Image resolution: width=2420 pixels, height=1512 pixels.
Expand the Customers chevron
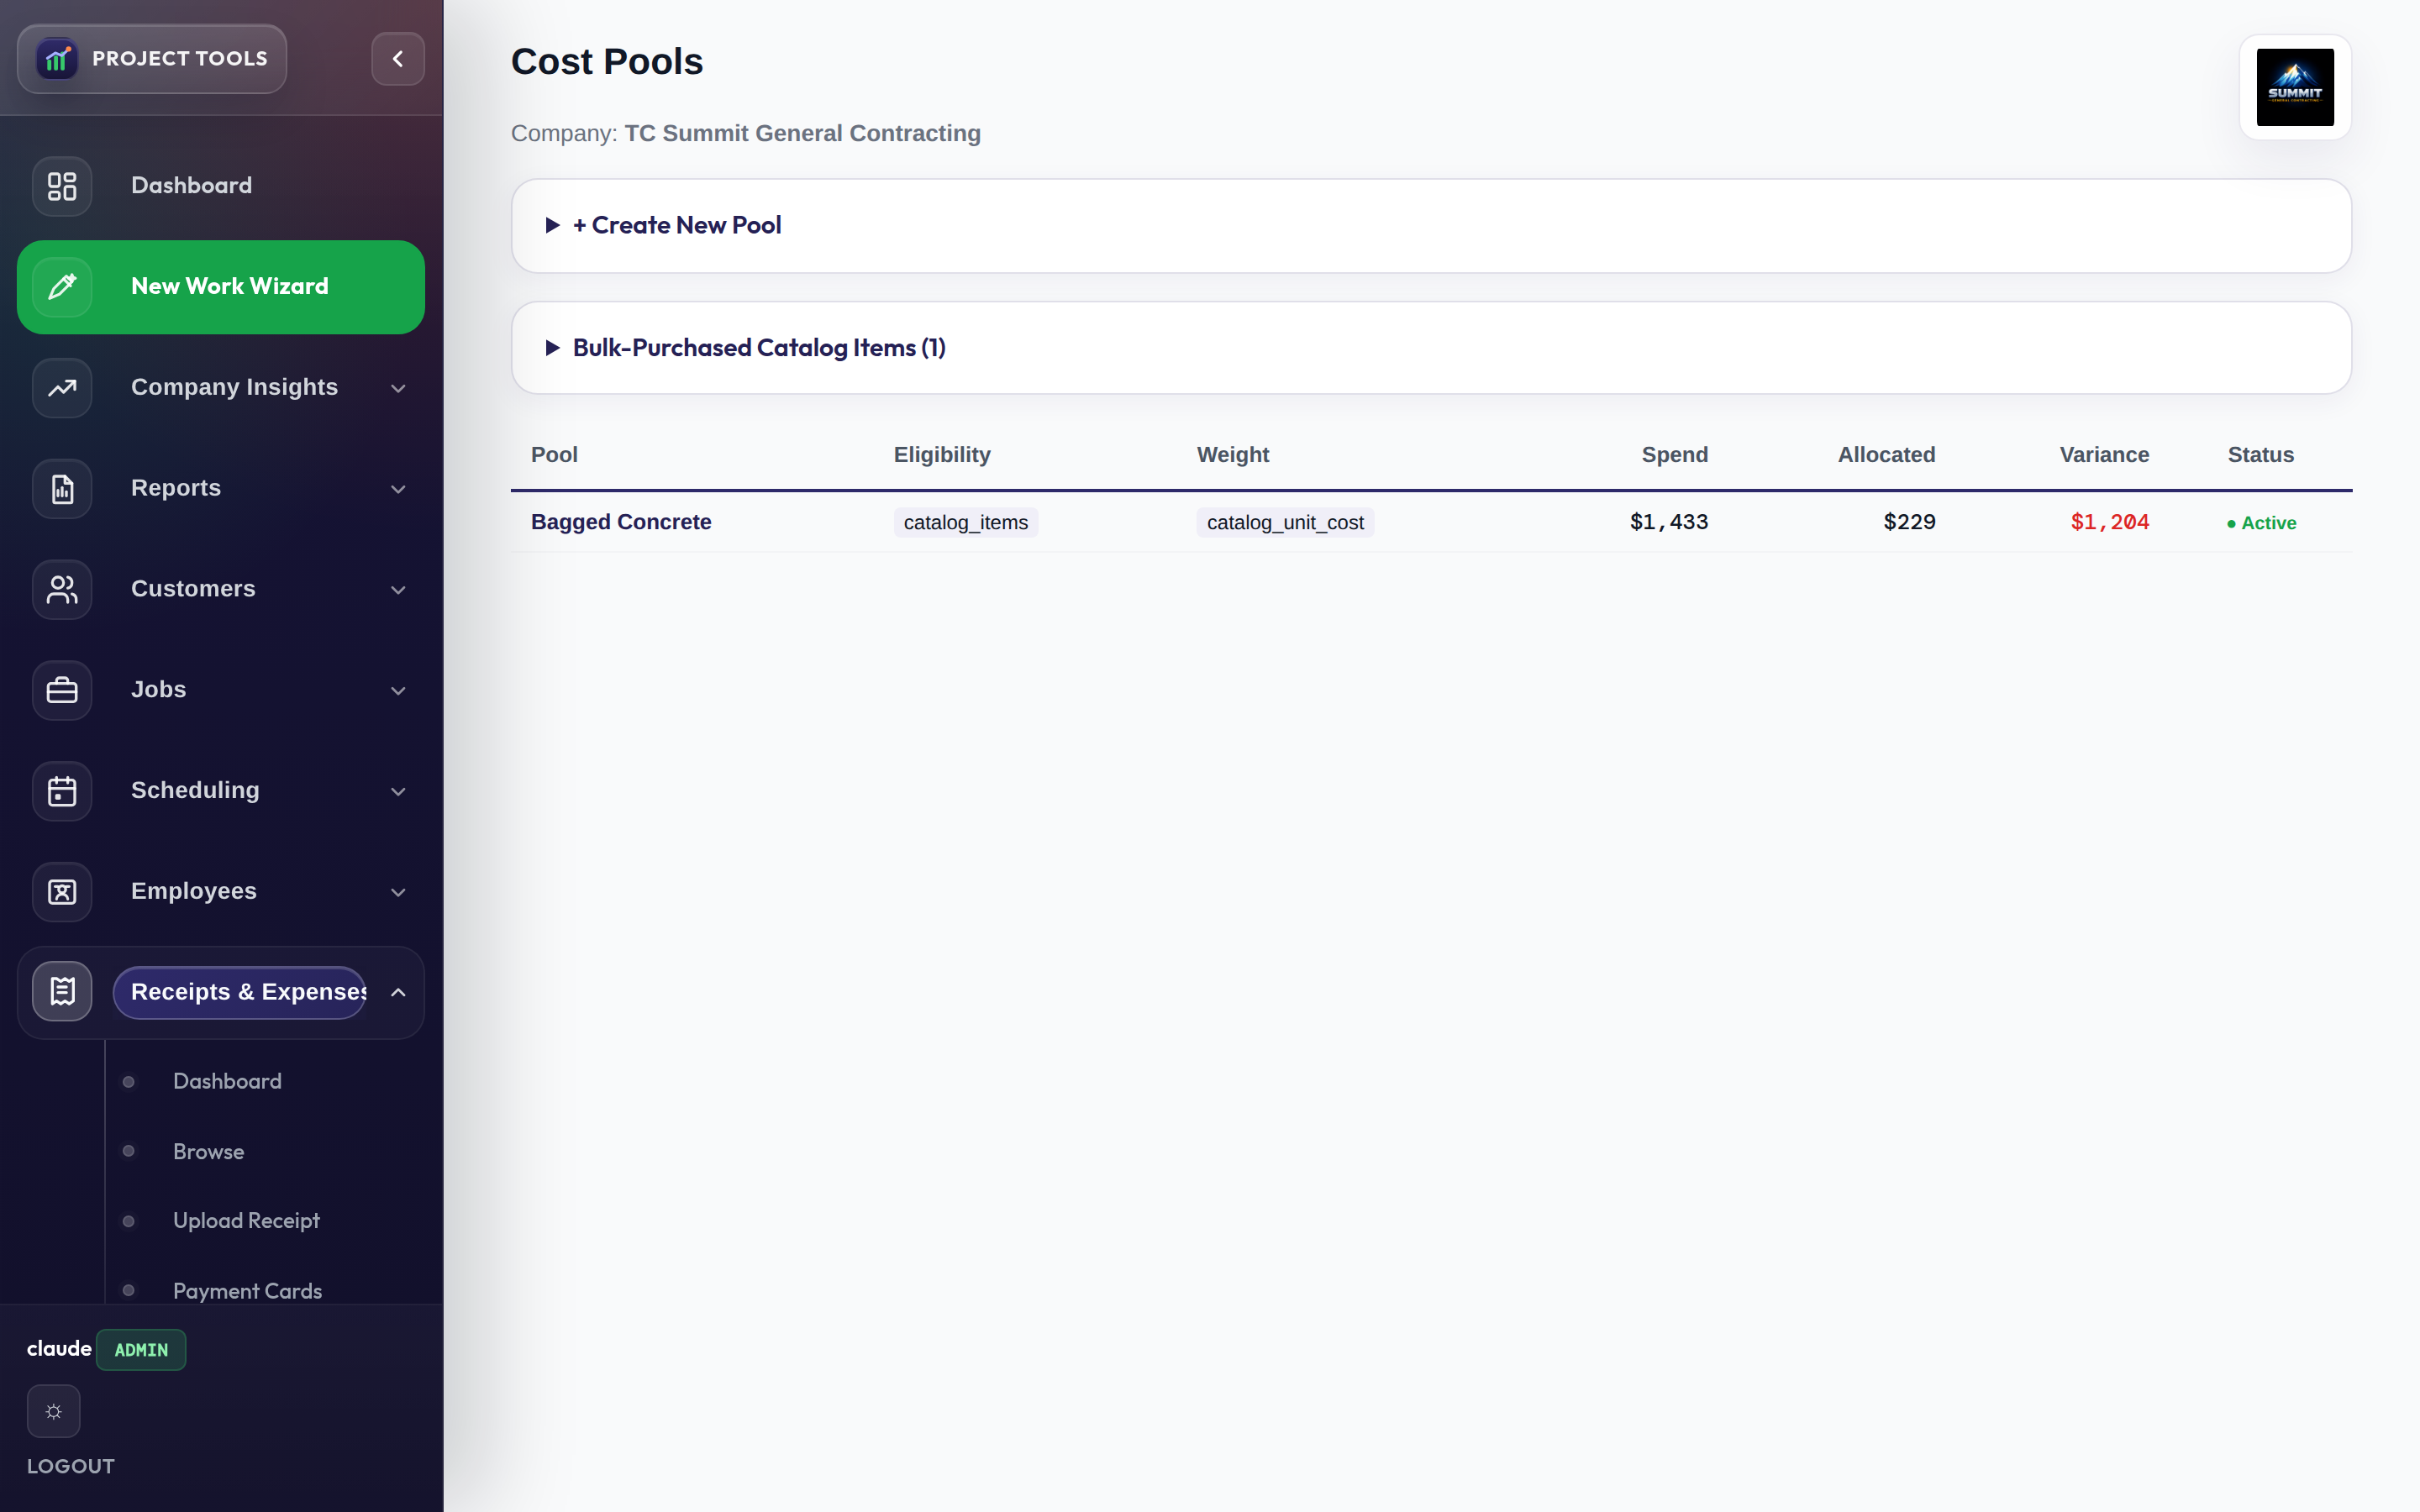click(x=398, y=590)
